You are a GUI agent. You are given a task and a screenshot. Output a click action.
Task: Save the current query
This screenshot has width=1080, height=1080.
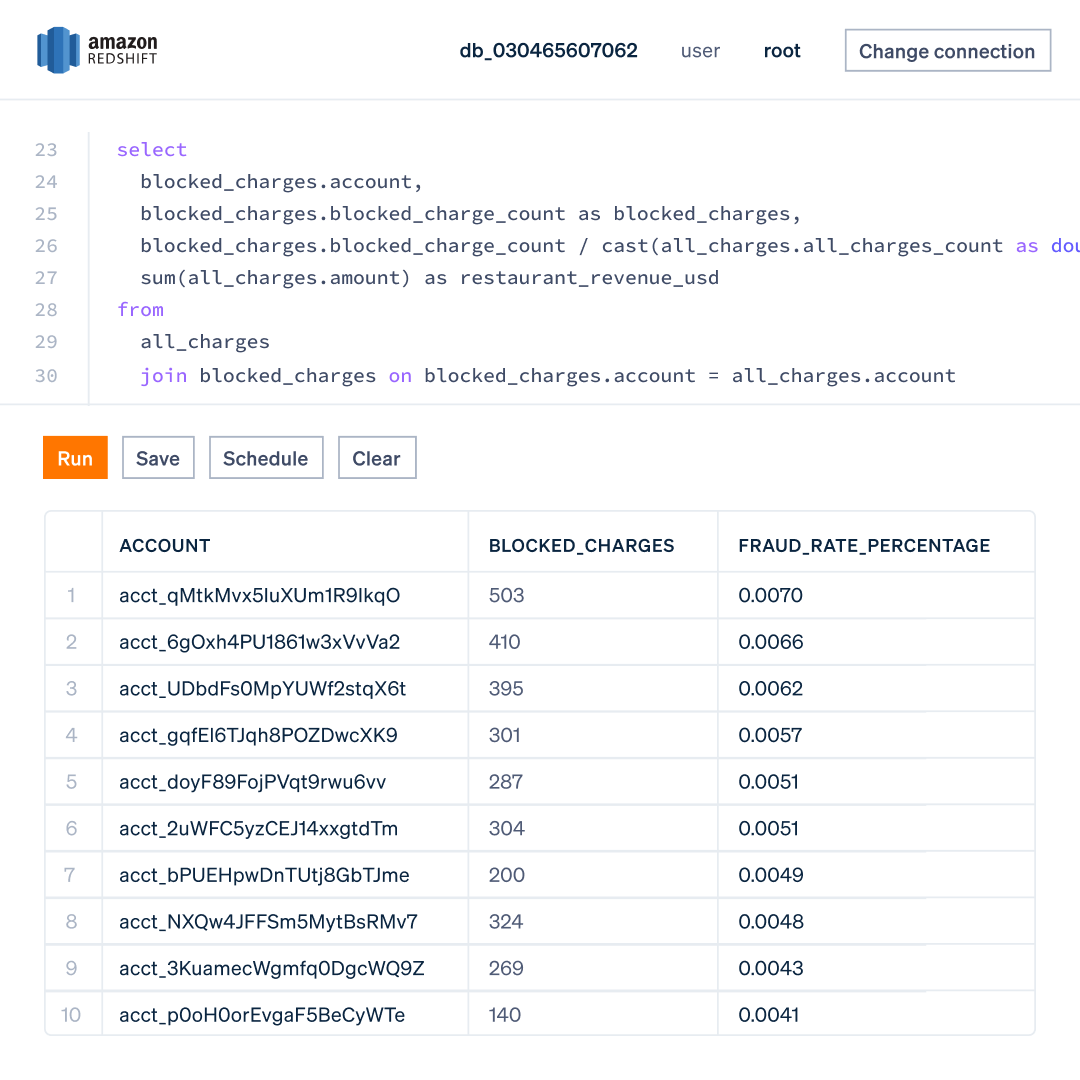tap(158, 457)
